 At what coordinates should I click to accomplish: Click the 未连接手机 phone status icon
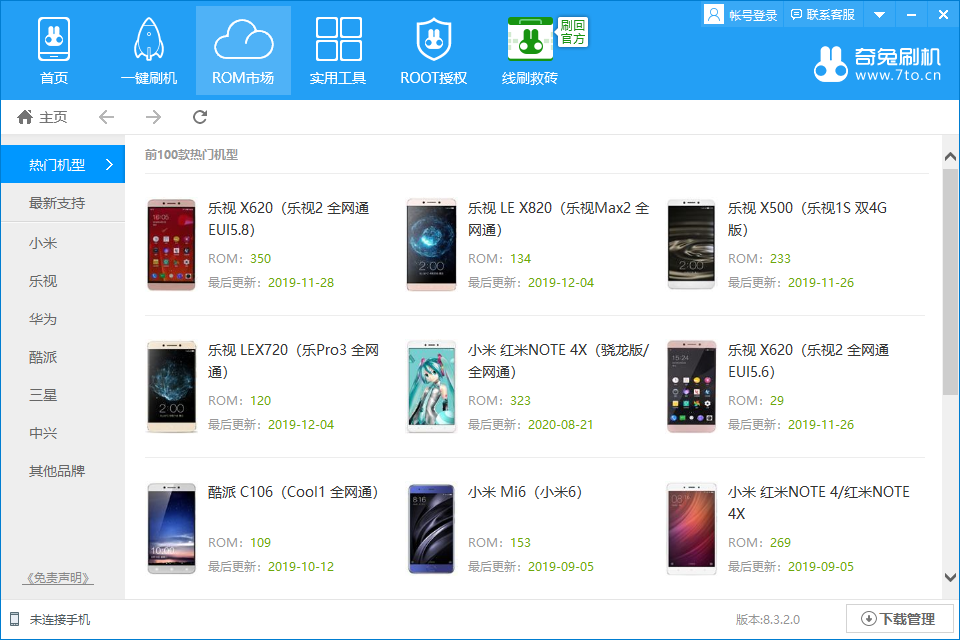14,619
